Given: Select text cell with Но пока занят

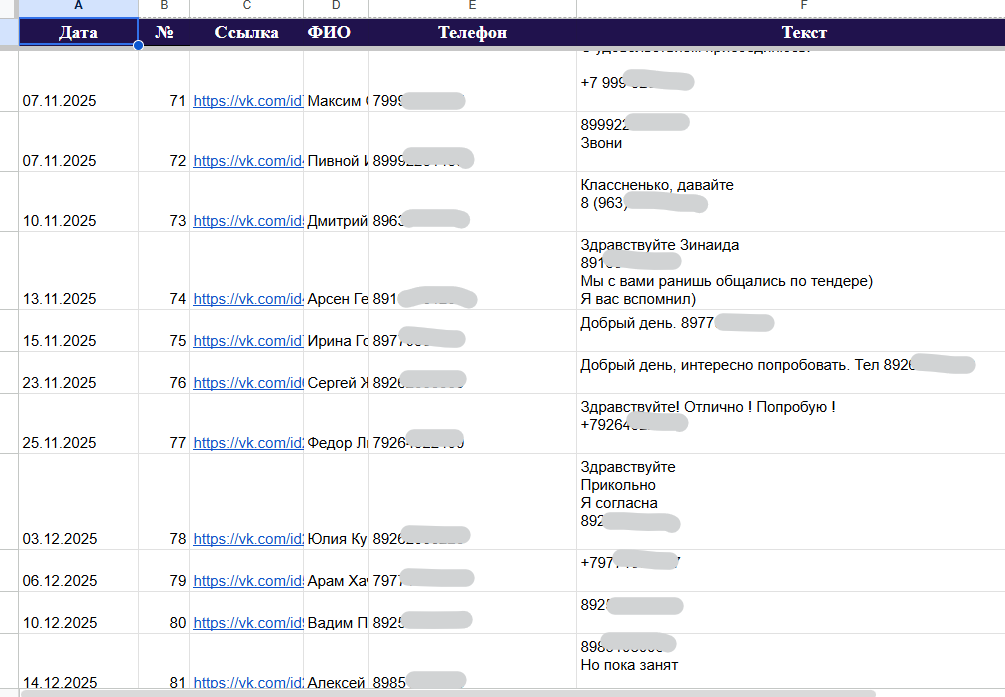Looking at the screenshot, I should tap(791, 662).
